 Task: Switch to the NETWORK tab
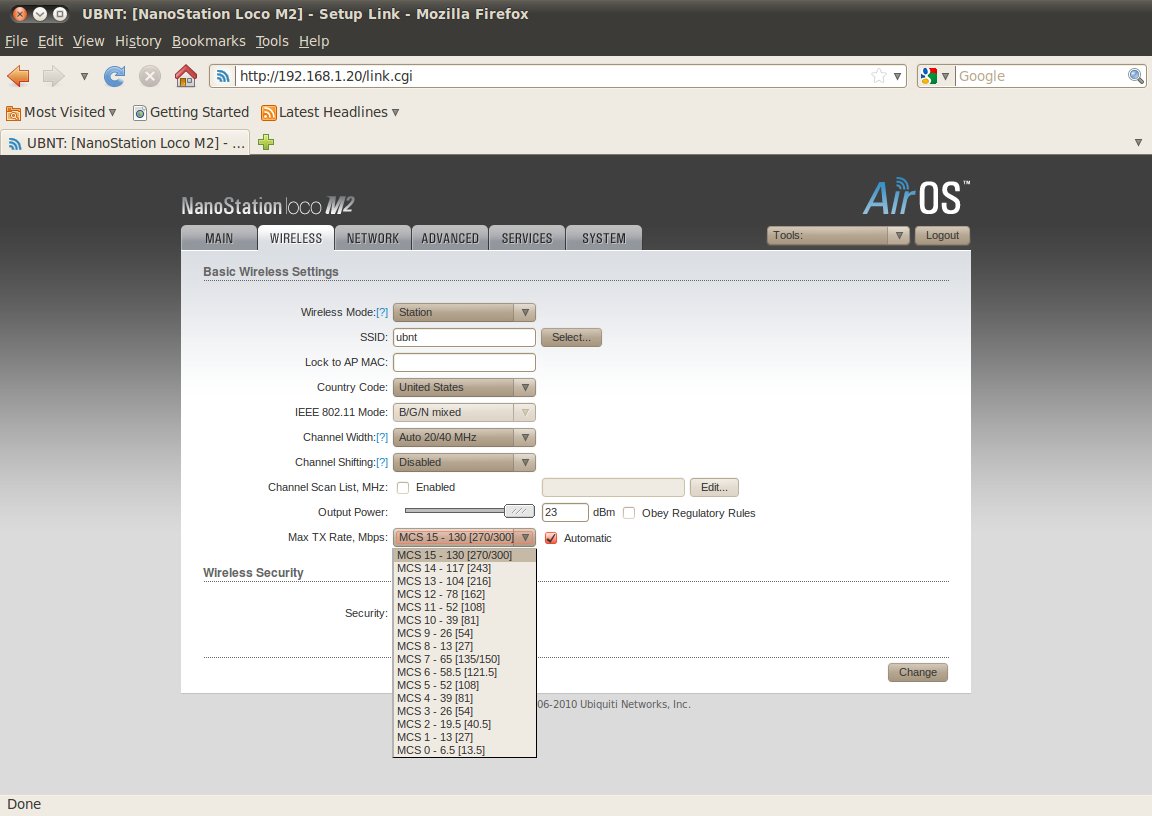tap(372, 238)
